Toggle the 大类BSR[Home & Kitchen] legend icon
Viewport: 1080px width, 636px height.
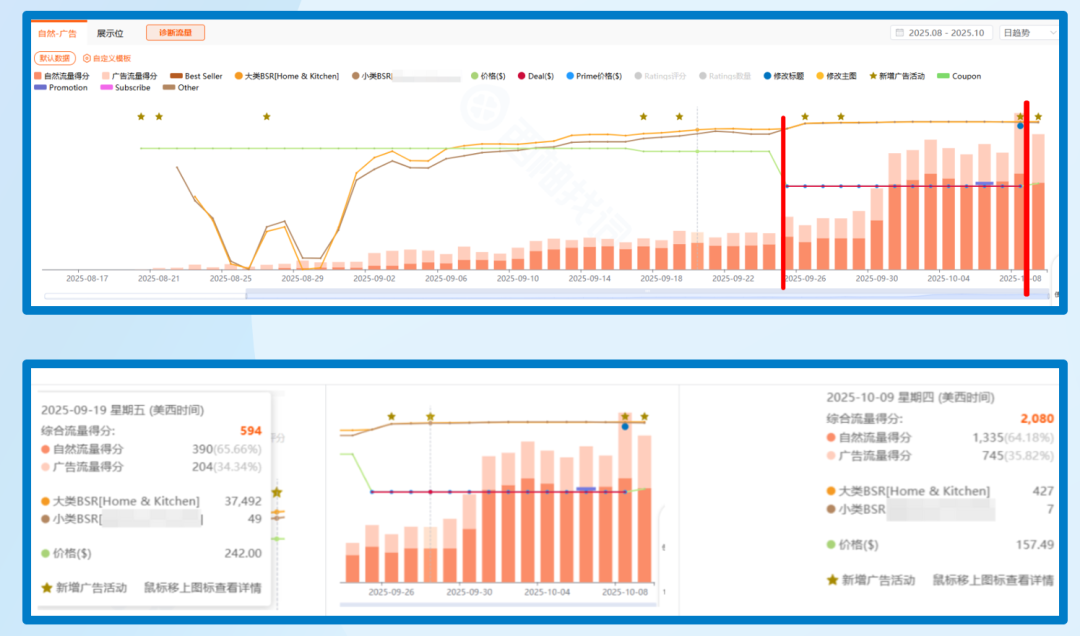pos(239,76)
